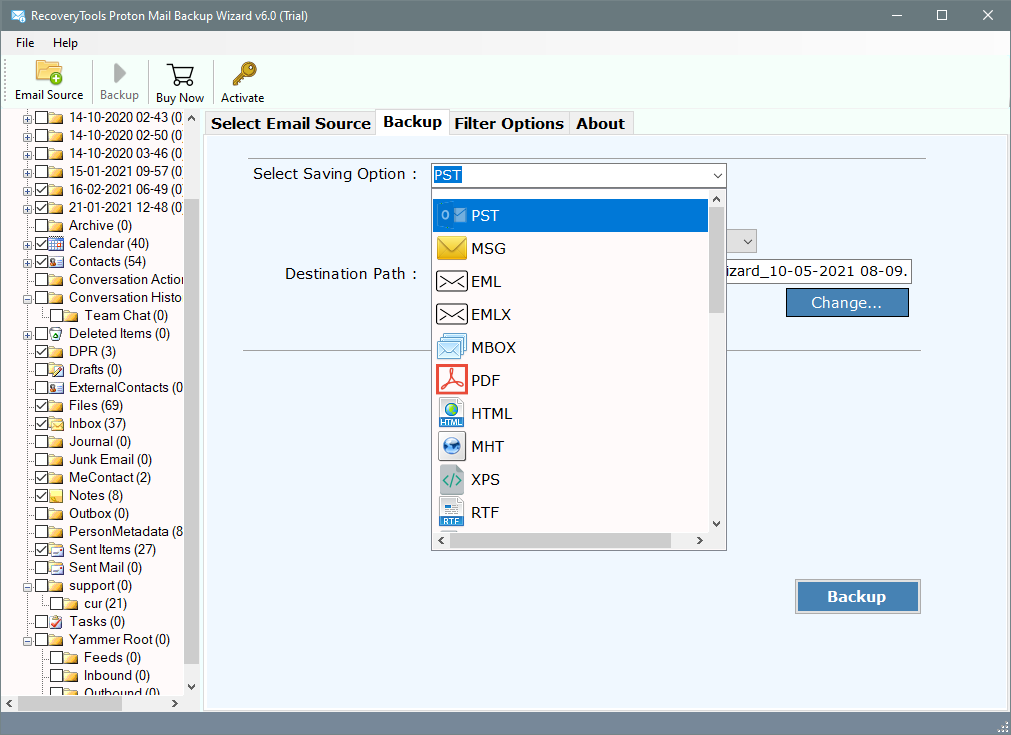Click the Activate key icon
The height and width of the screenshot is (735, 1011).
tap(244, 74)
